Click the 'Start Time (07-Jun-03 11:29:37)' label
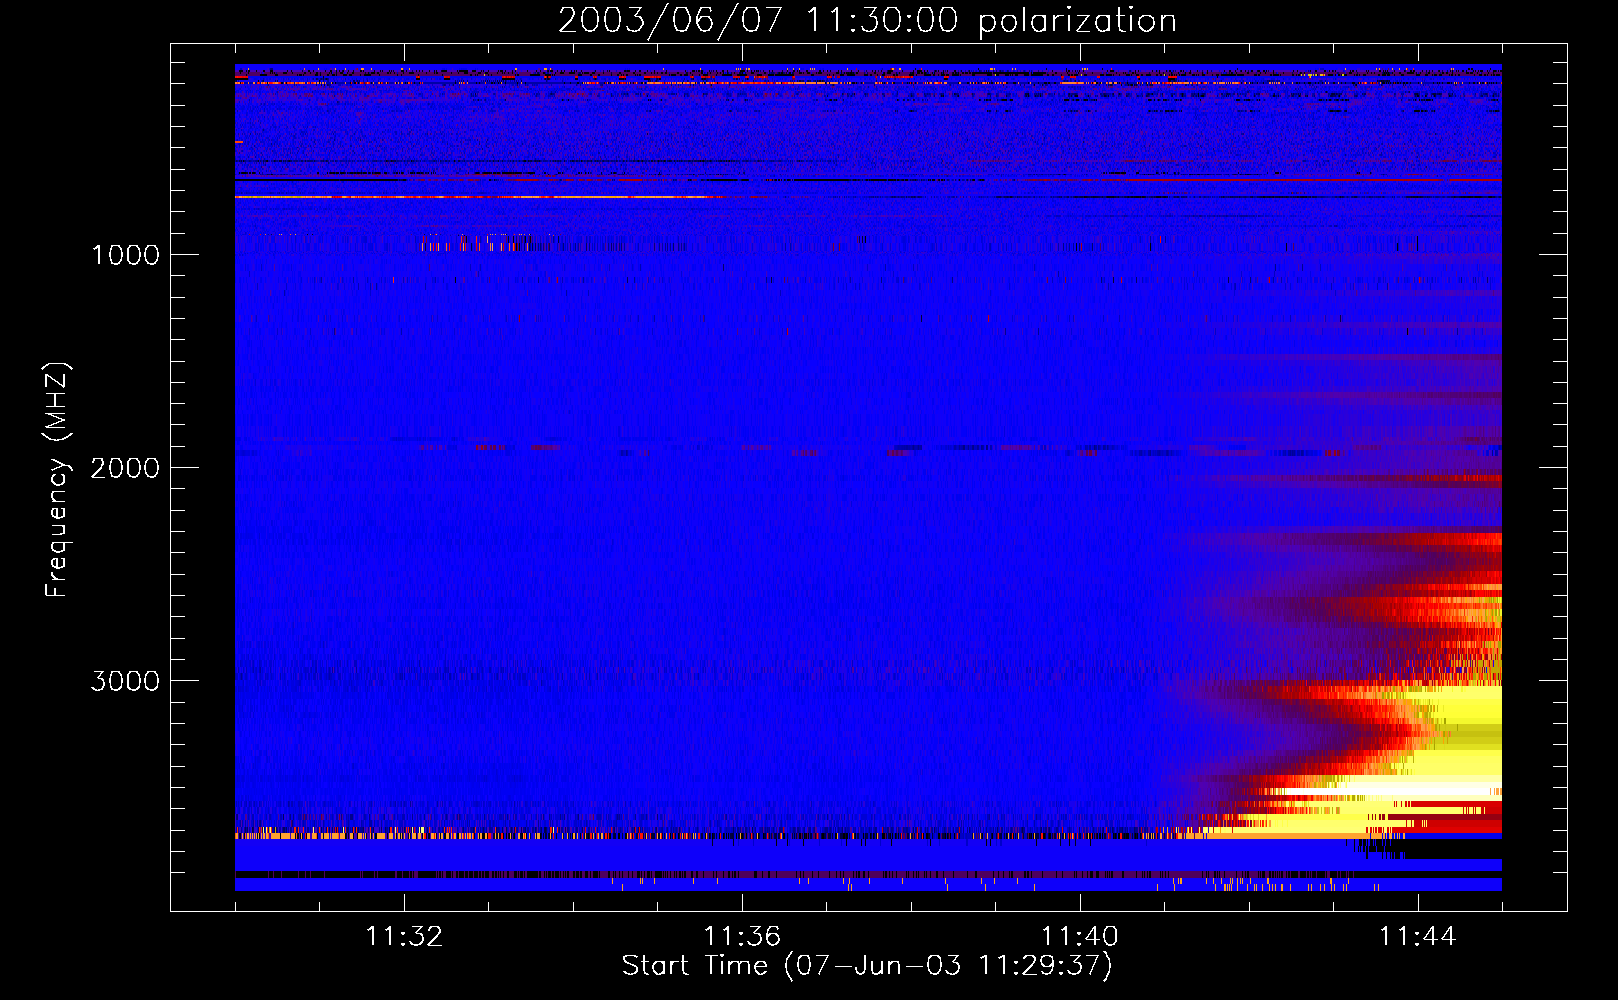 tap(867, 966)
